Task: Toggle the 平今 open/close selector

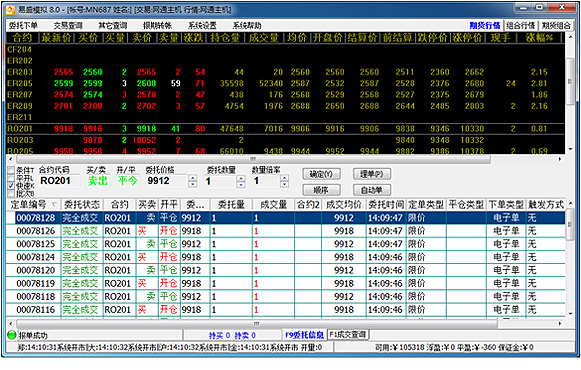Action: (127, 181)
